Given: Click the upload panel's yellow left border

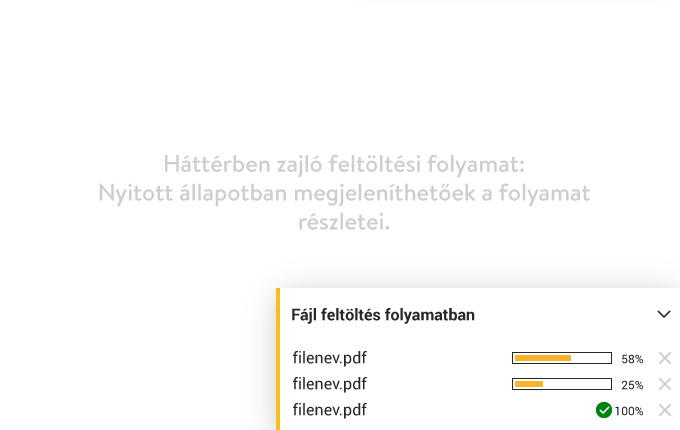Looking at the screenshot, I should tap(278, 359).
